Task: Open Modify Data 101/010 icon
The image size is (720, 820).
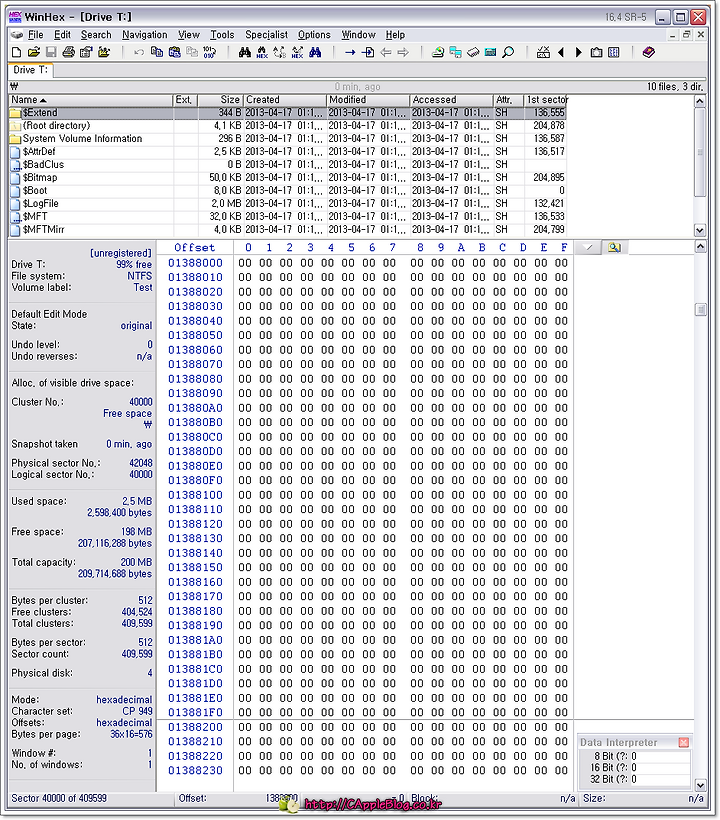Action: [x=209, y=52]
